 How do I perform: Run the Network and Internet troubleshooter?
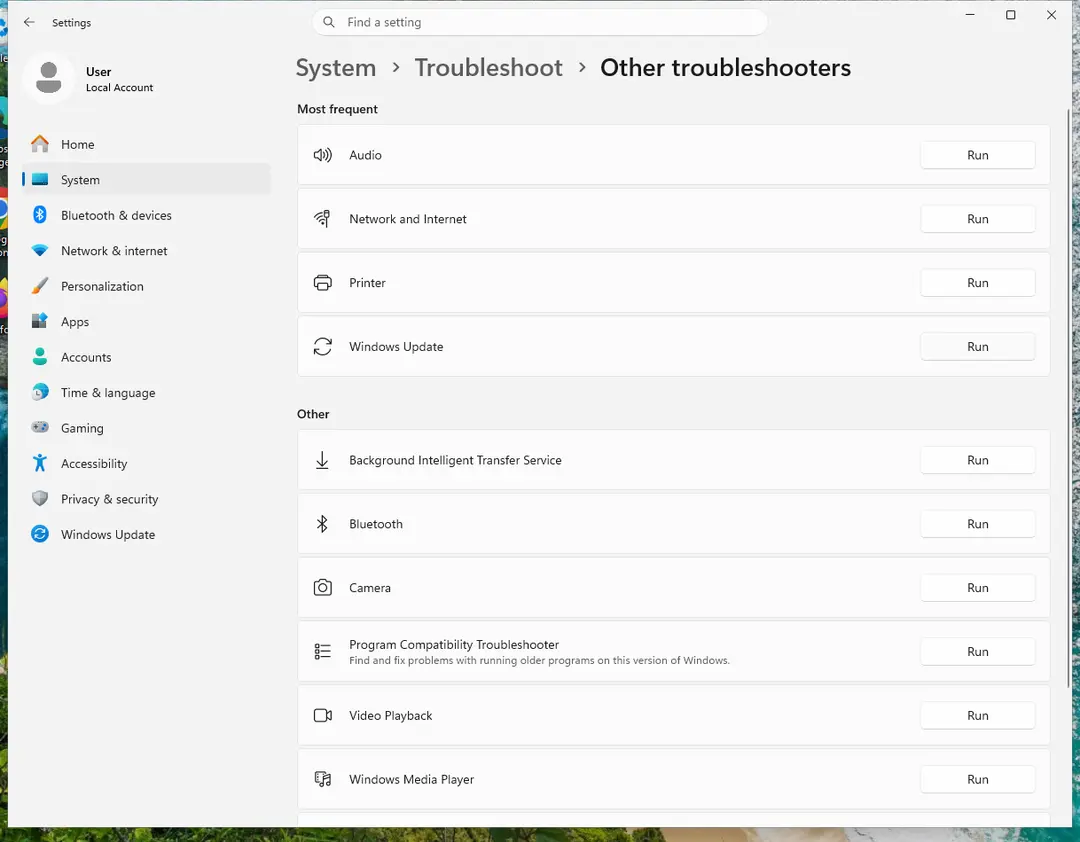point(977,218)
